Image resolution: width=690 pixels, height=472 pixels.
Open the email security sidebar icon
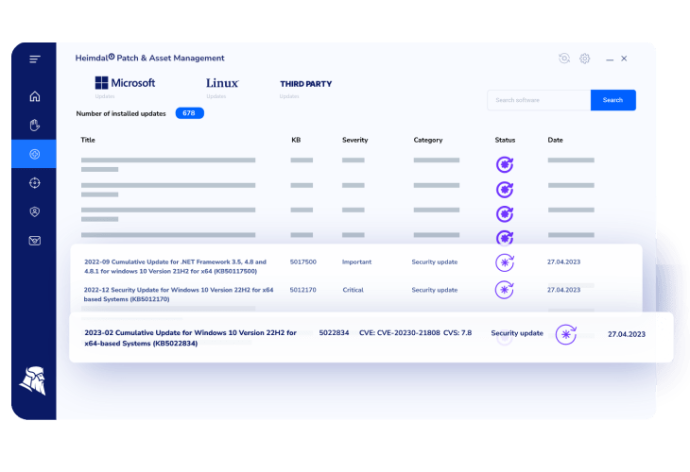35,241
